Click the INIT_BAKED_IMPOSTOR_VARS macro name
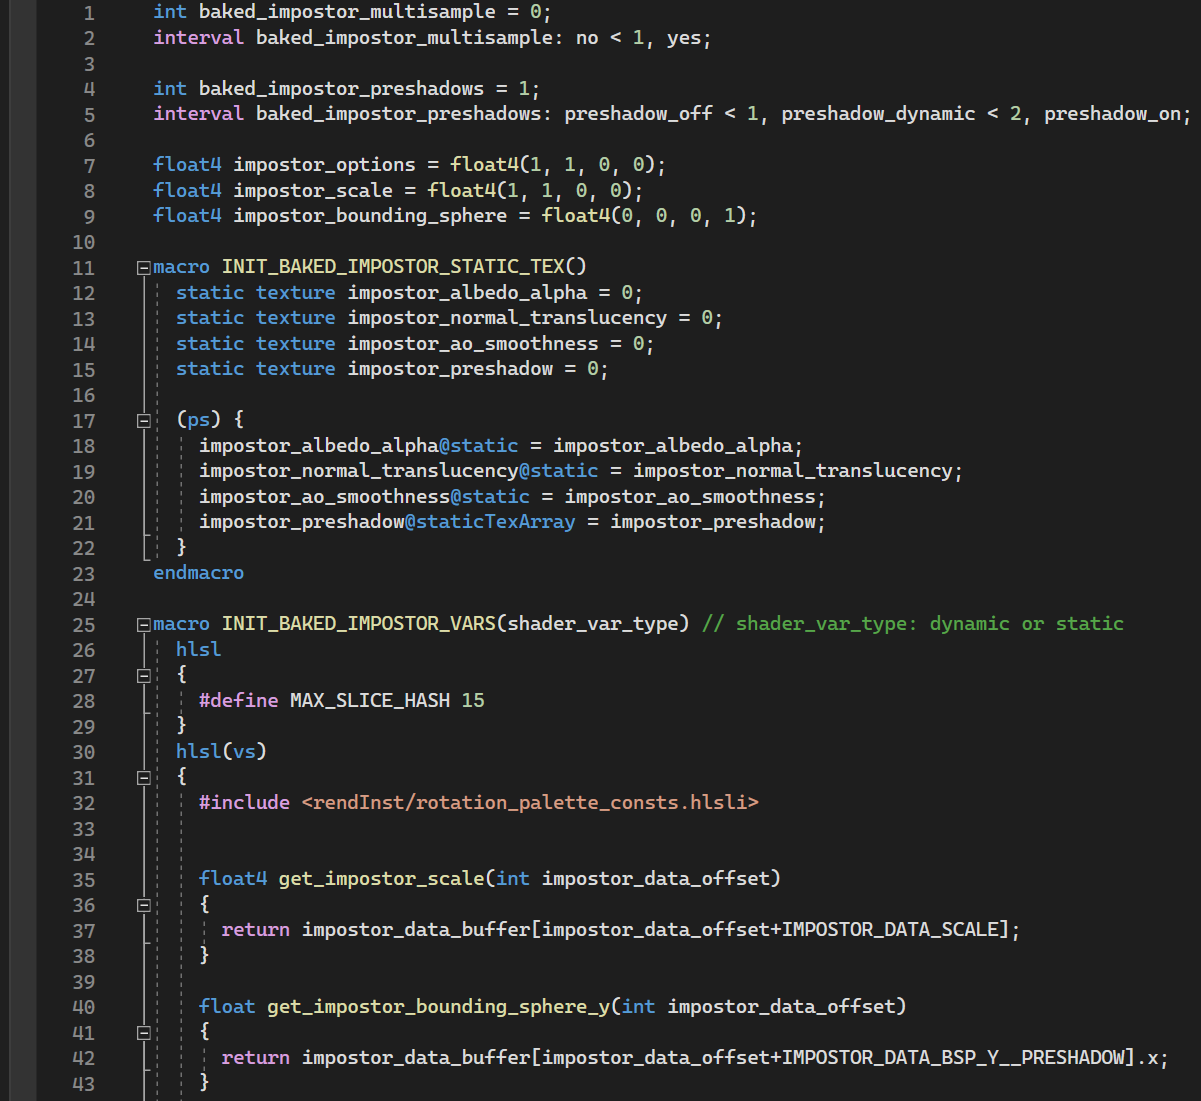 click(359, 623)
